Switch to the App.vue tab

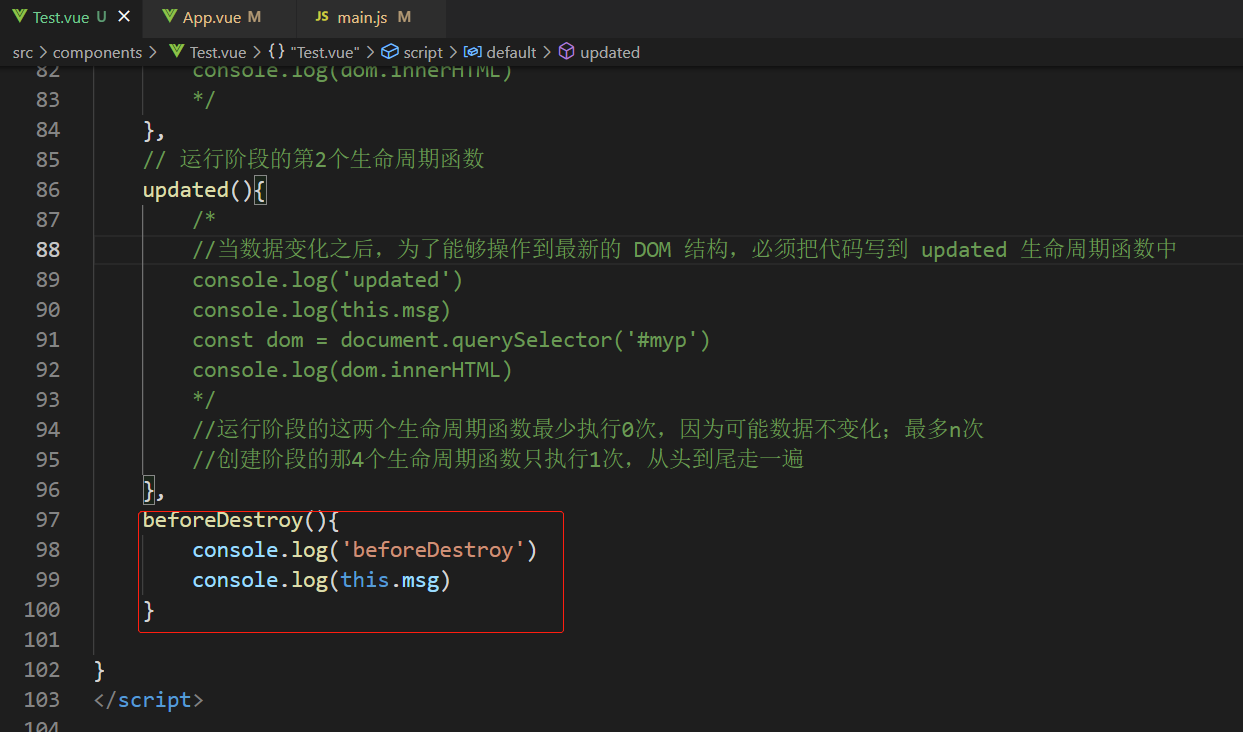coord(211,17)
